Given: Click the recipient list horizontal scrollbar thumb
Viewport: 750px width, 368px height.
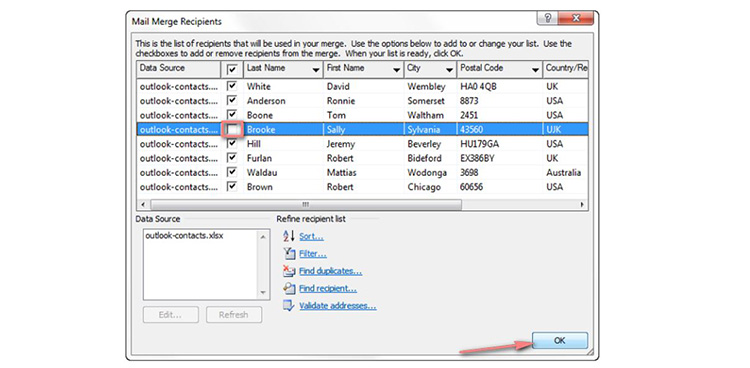Looking at the screenshot, I should tap(306, 204).
